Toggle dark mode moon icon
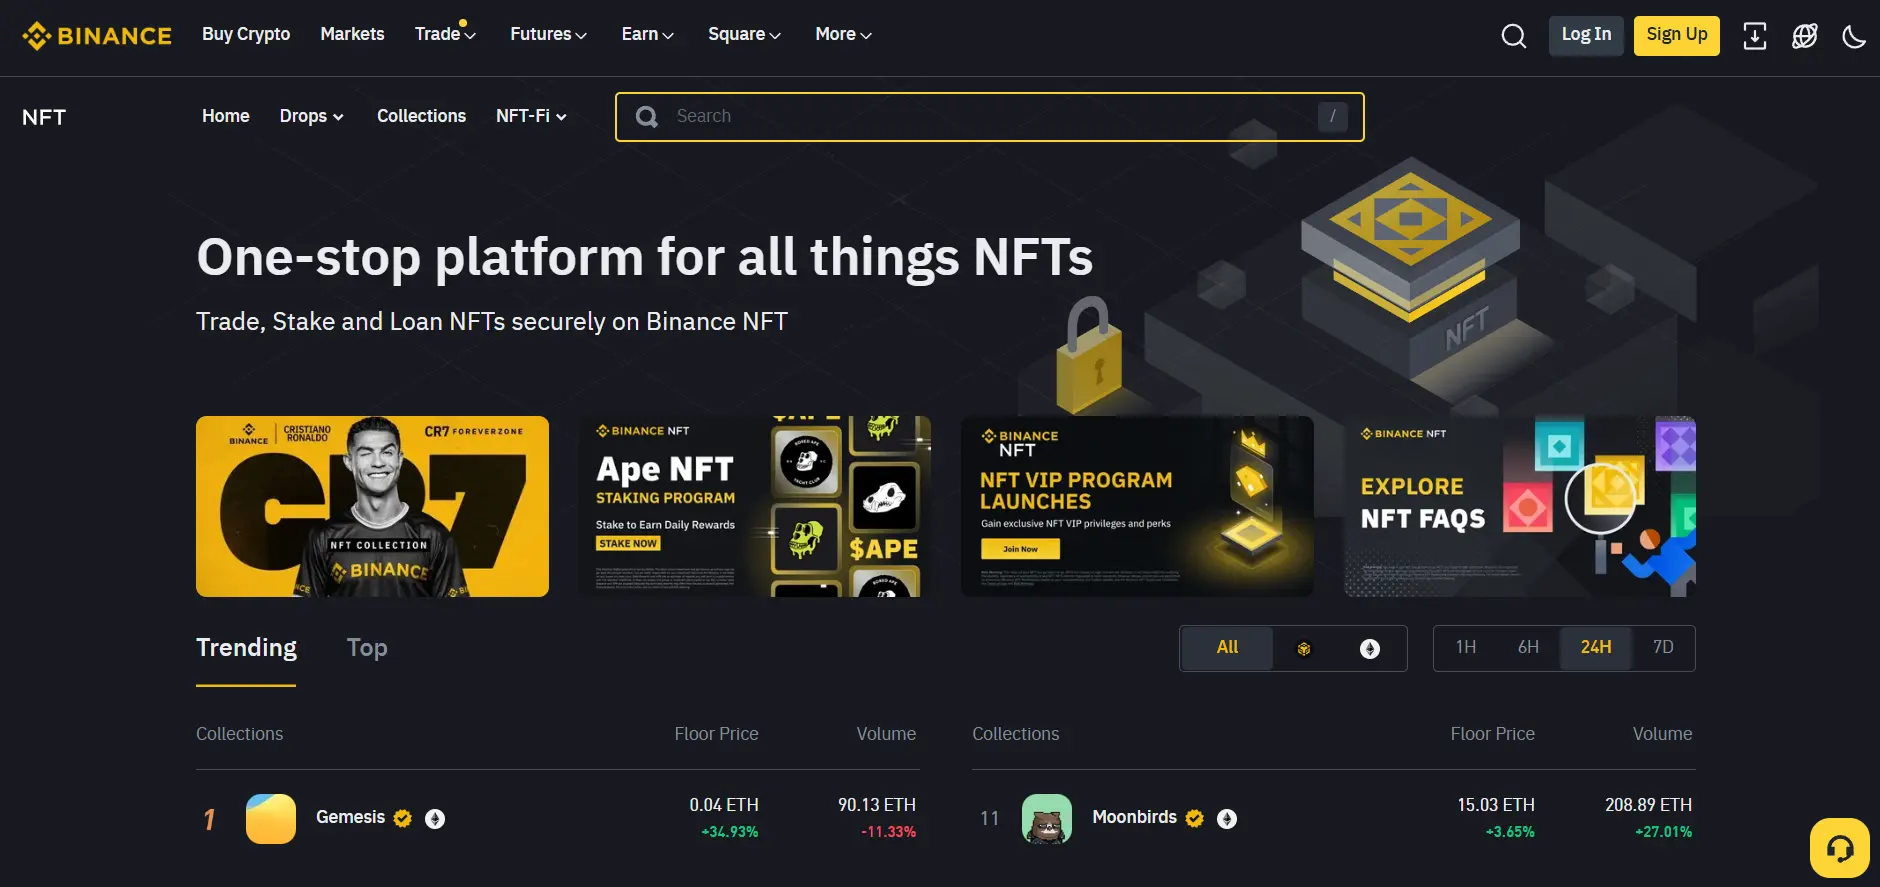This screenshot has height=887, width=1880. tap(1854, 37)
